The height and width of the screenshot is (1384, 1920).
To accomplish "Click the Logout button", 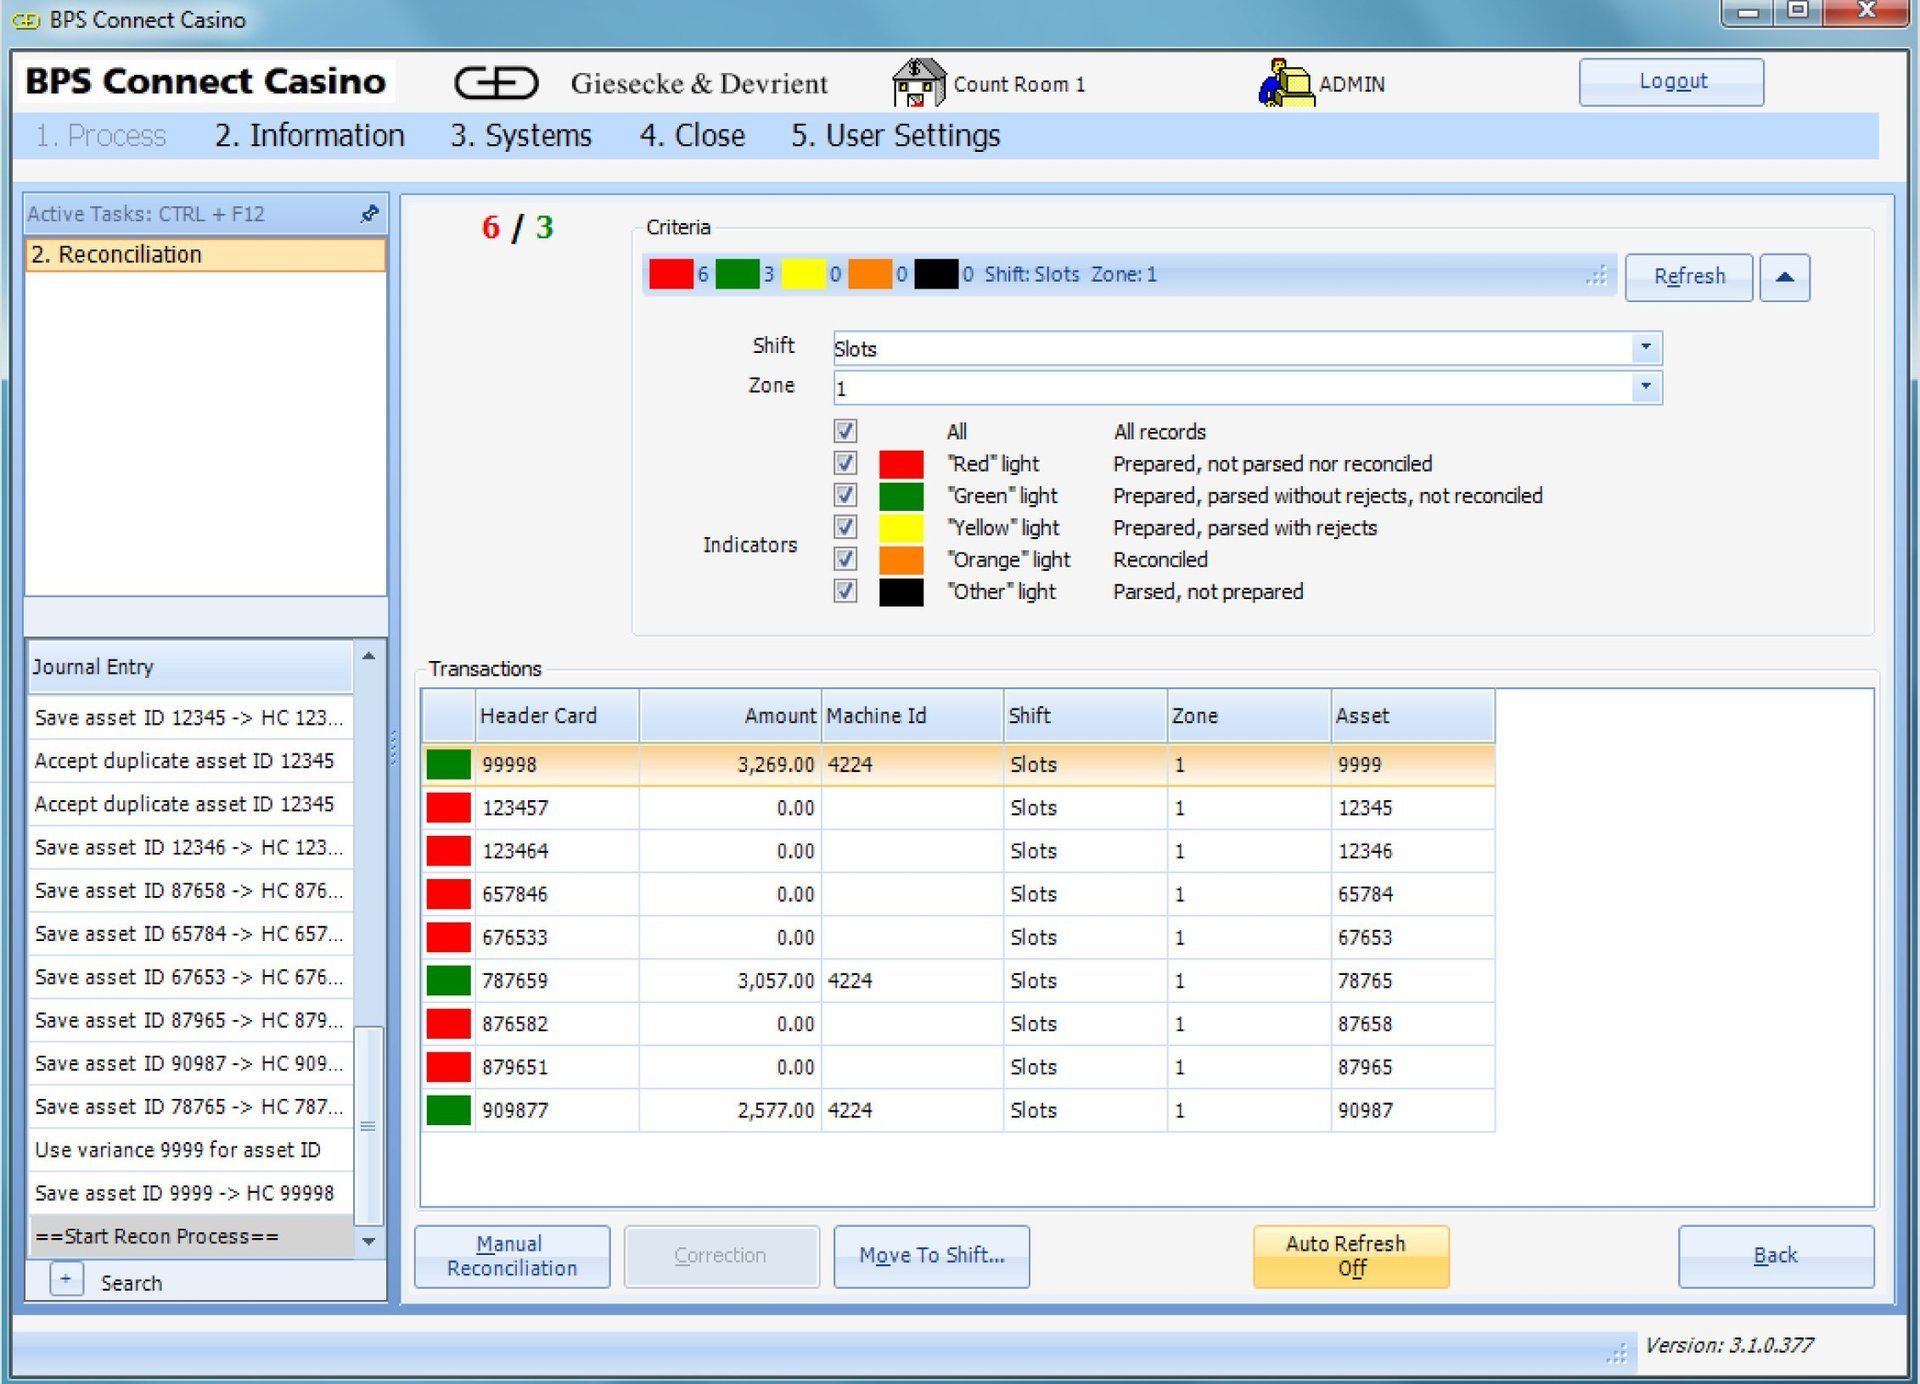I will pyautogui.click(x=1671, y=82).
